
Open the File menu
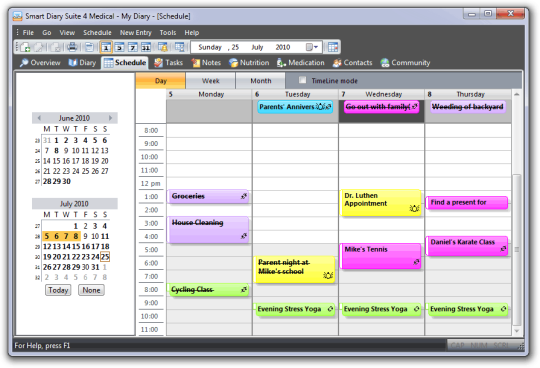tap(28, 32)
